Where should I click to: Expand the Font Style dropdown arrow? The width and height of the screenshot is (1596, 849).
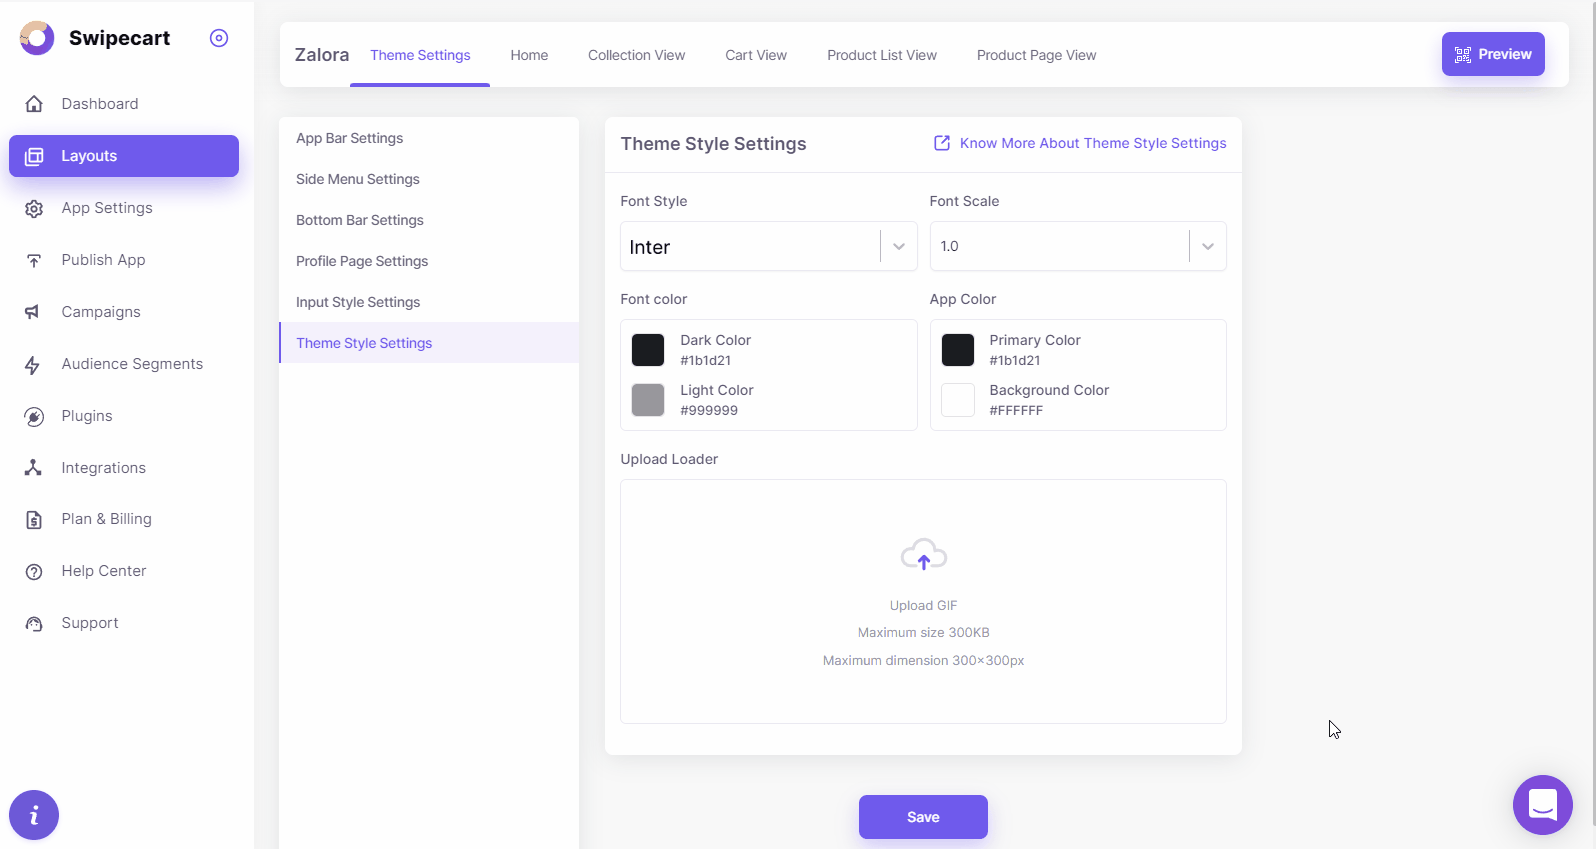coord(899,247)
